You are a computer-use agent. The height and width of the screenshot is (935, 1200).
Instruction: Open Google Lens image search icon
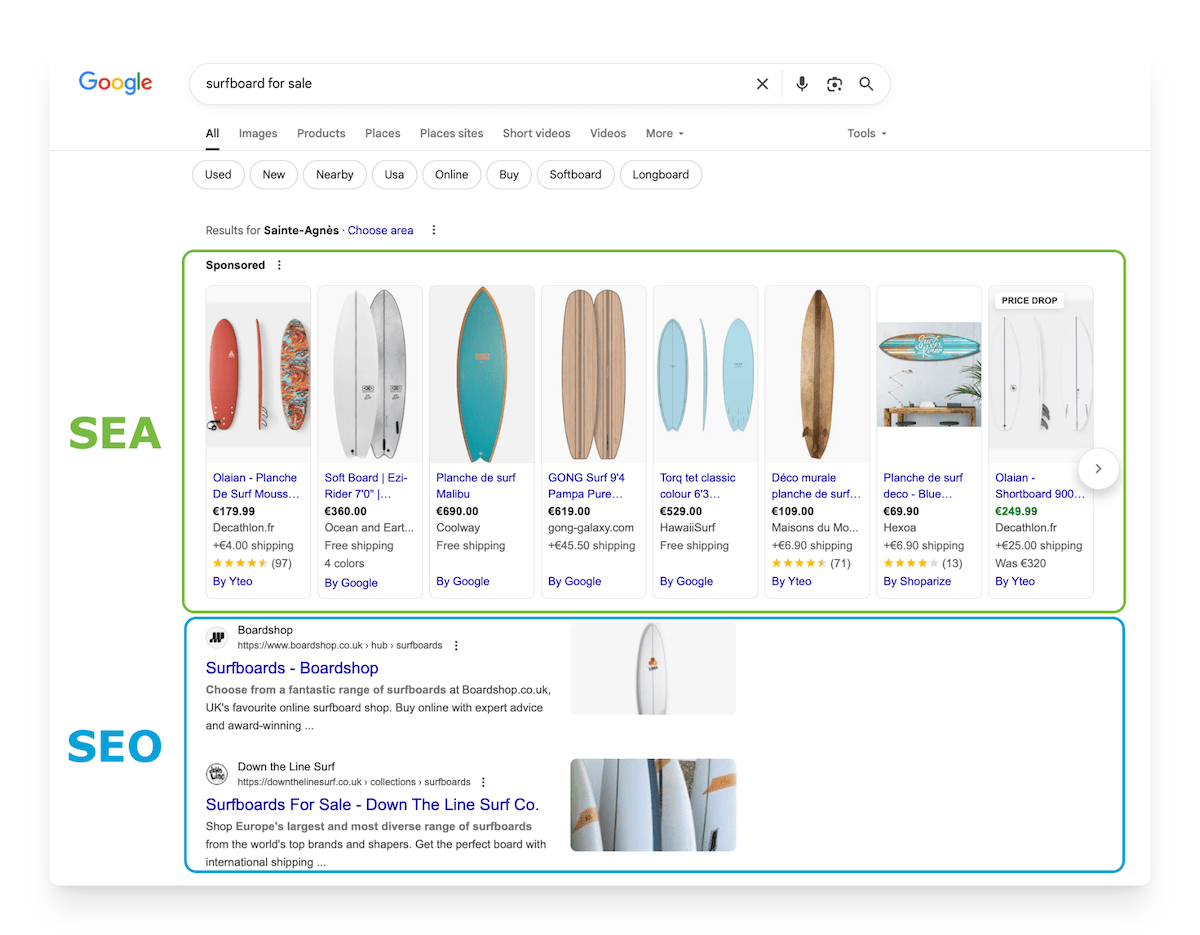[835, 84]
